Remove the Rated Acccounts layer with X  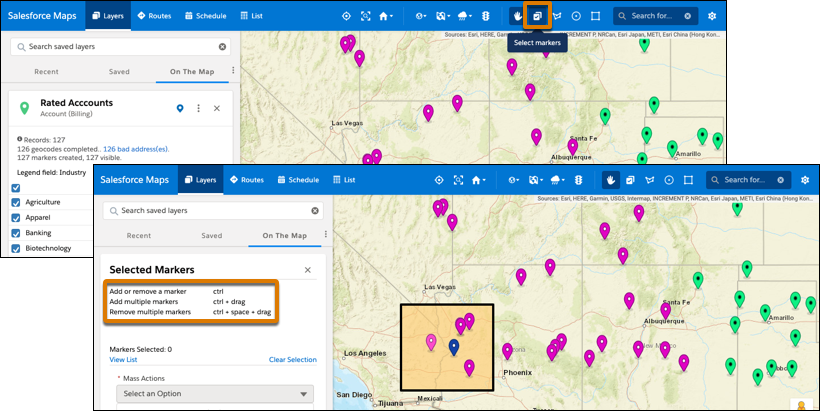coord(217,108)
